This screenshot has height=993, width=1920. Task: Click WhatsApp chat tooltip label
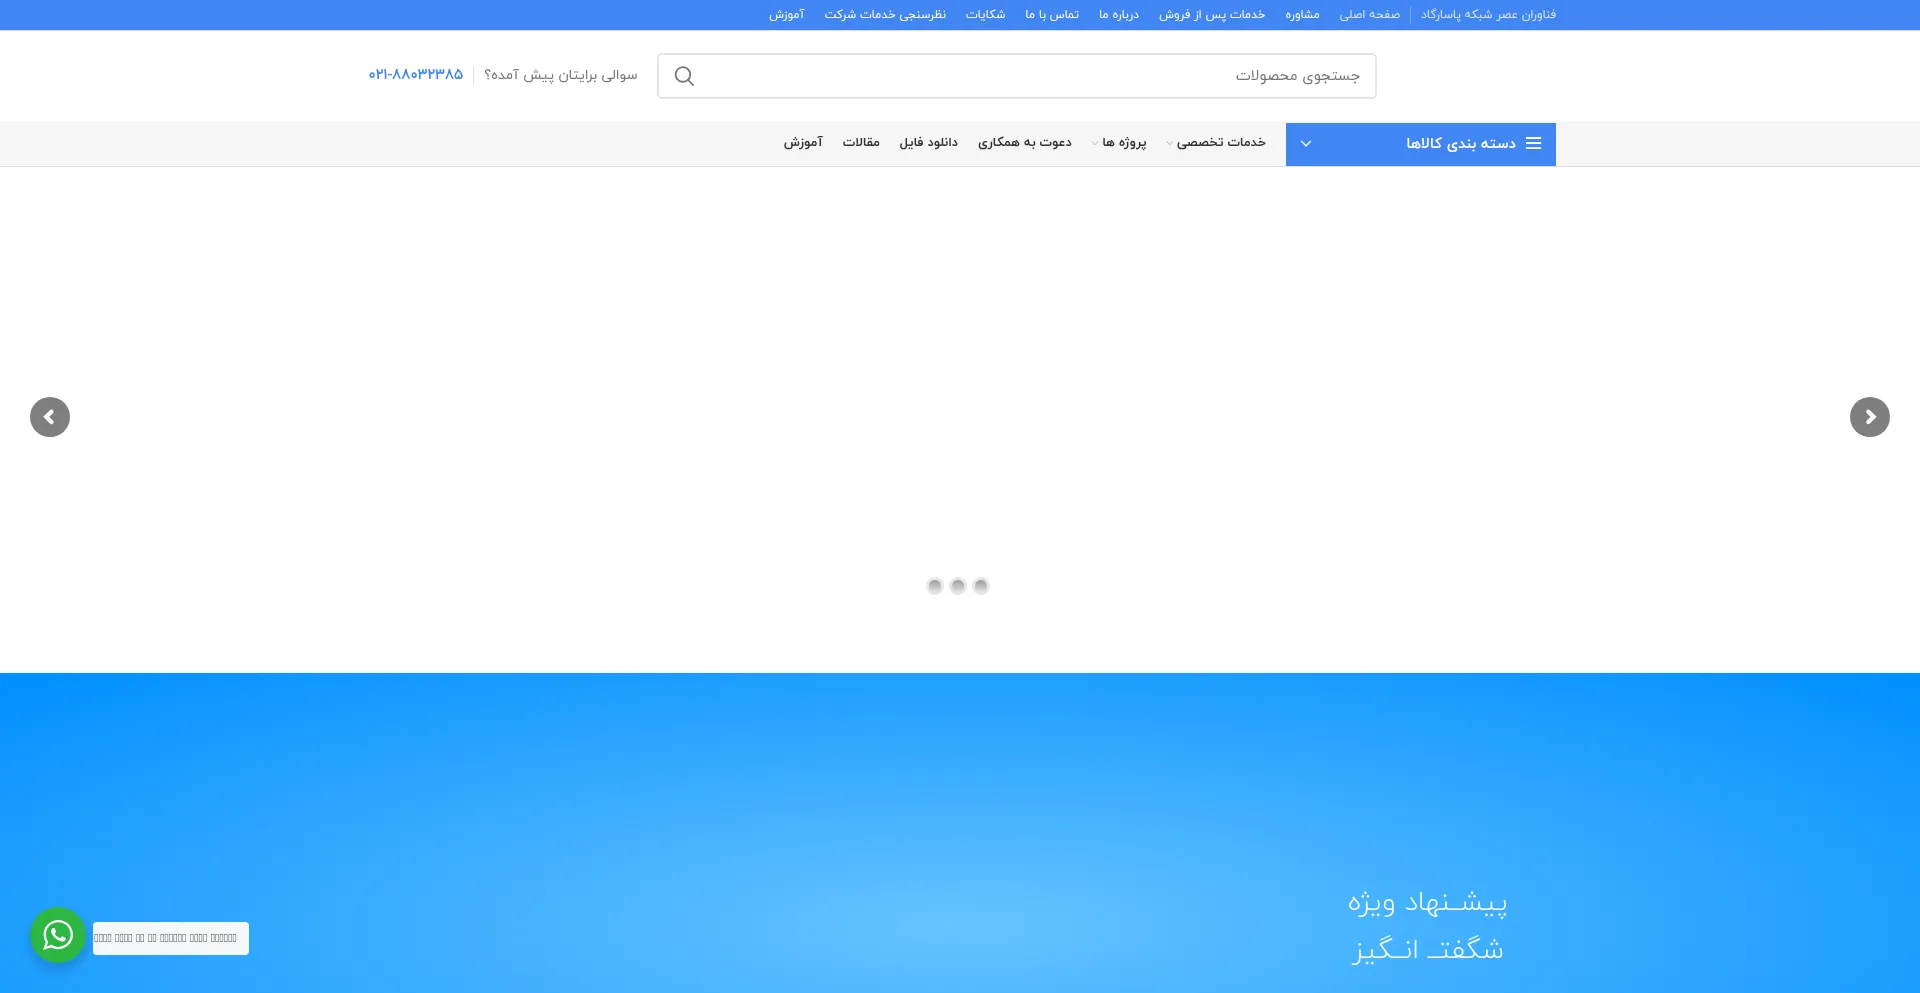[x=170, y=938]
